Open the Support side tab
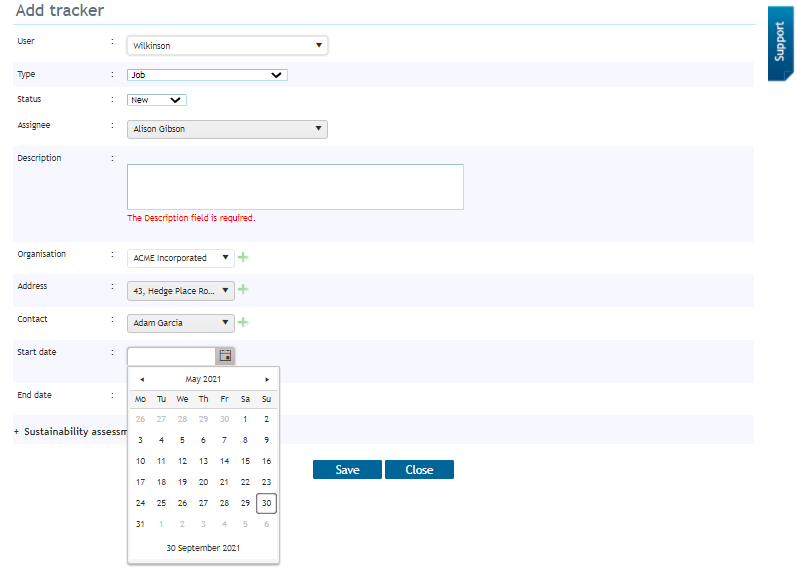797x573 pixels. coord(780,43)
